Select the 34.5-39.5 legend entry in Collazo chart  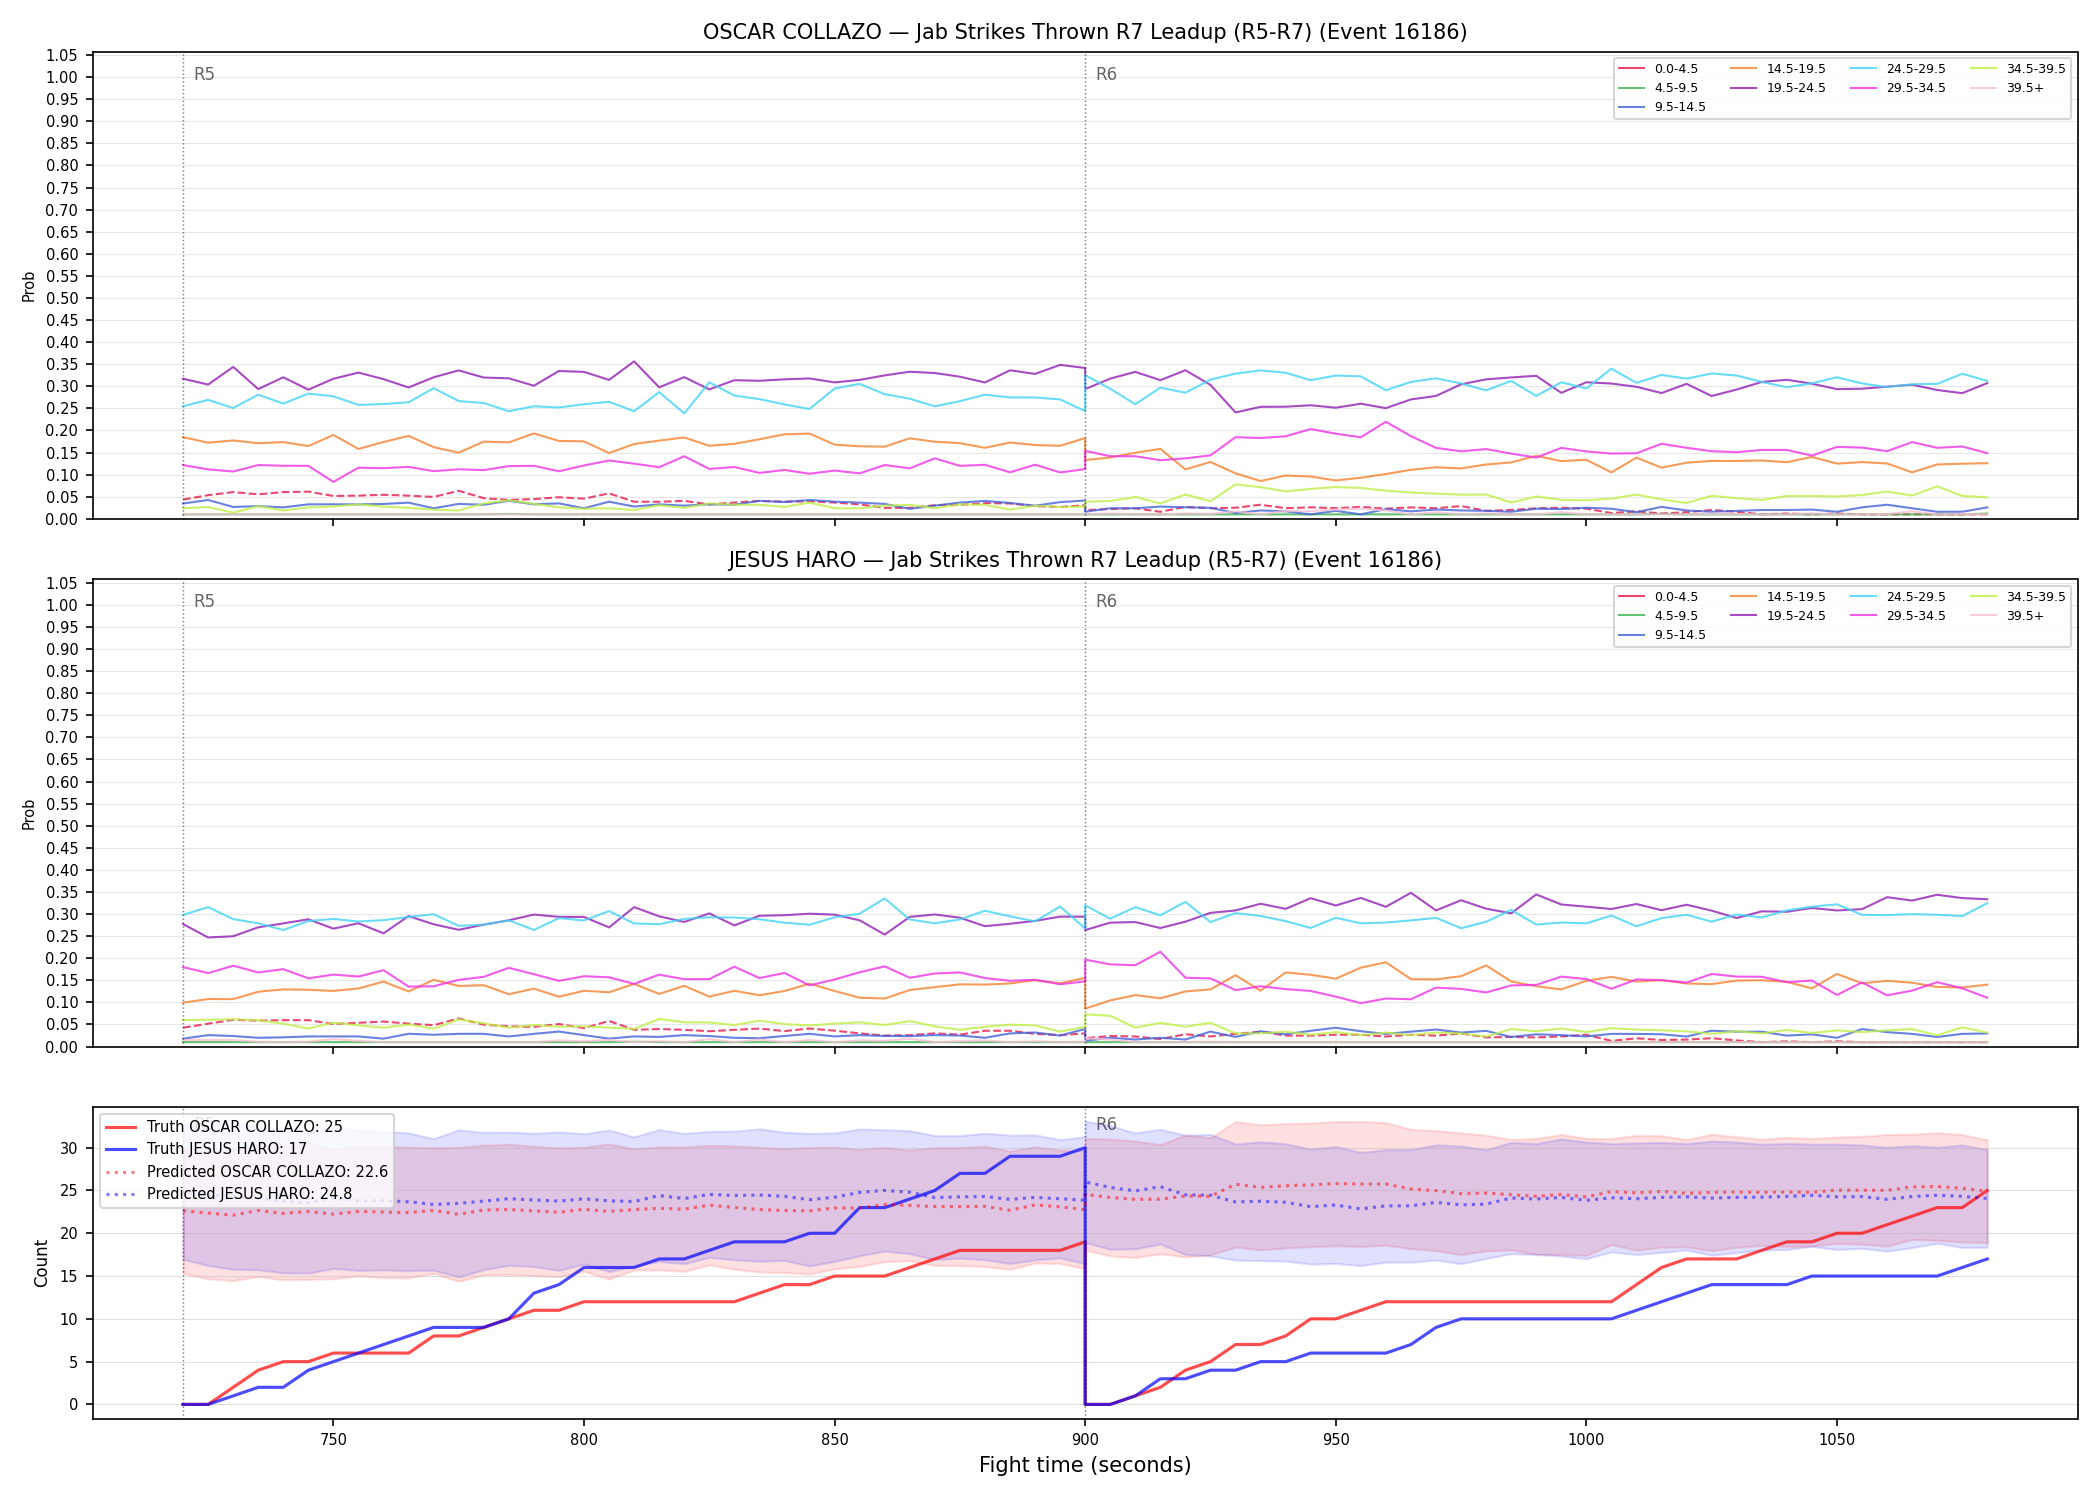click(x=2018, y=69)
